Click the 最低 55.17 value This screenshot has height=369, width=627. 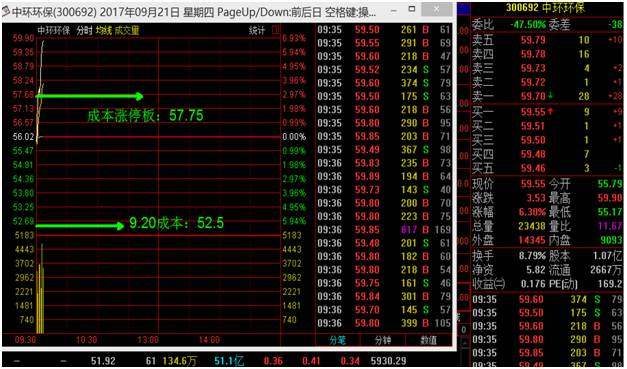tap(610, 212)
